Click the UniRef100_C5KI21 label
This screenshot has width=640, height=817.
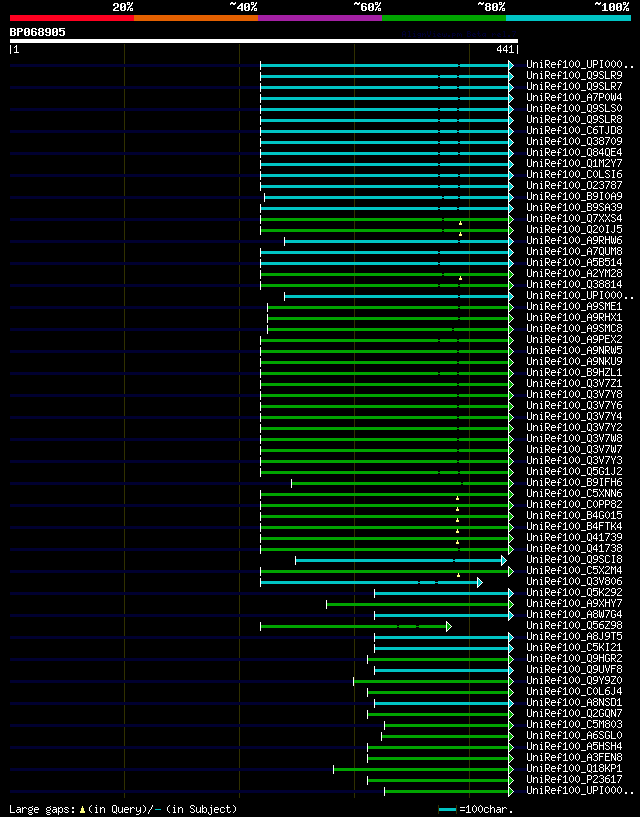coord(574,647)
